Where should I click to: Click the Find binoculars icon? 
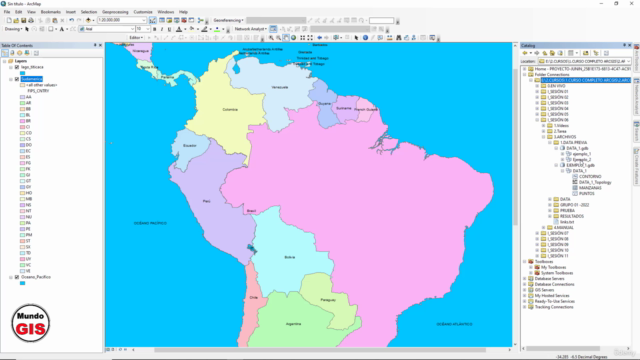(399, 38)
